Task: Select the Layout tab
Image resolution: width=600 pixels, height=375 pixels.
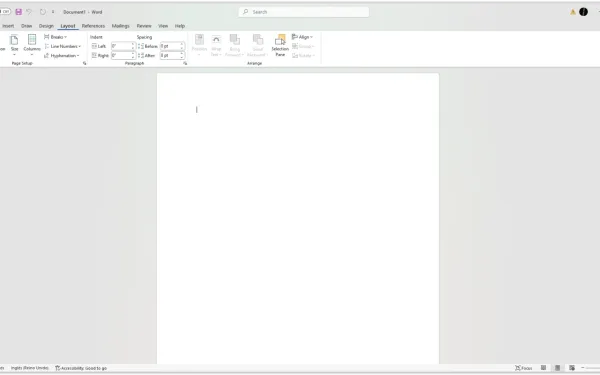Action: coord(68,26)
